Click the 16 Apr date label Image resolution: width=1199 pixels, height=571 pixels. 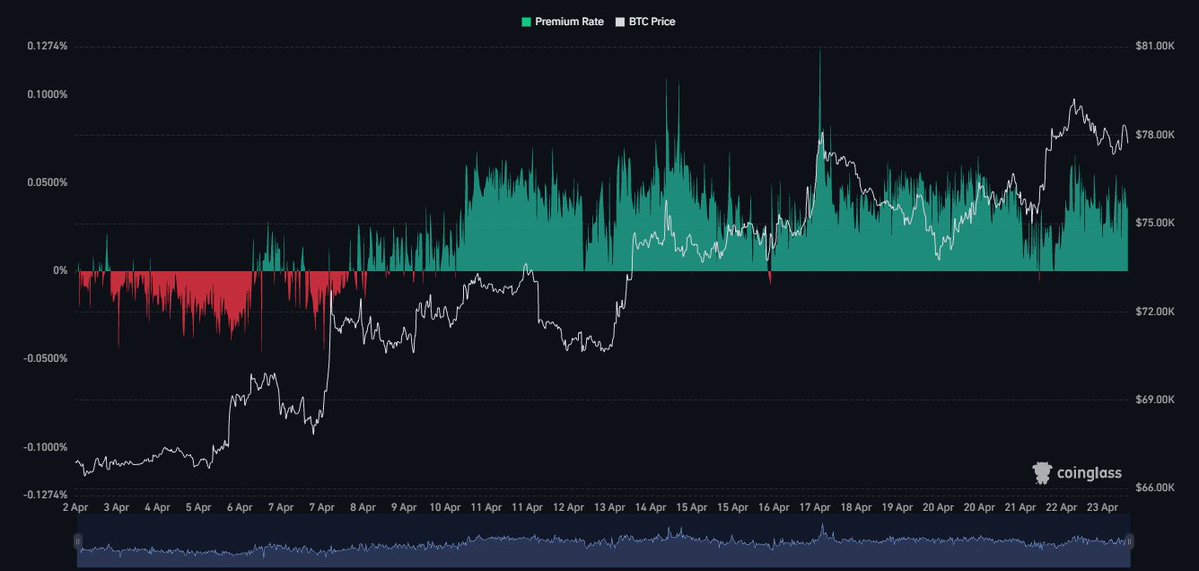pyautogui.click(x=774, y=507)
